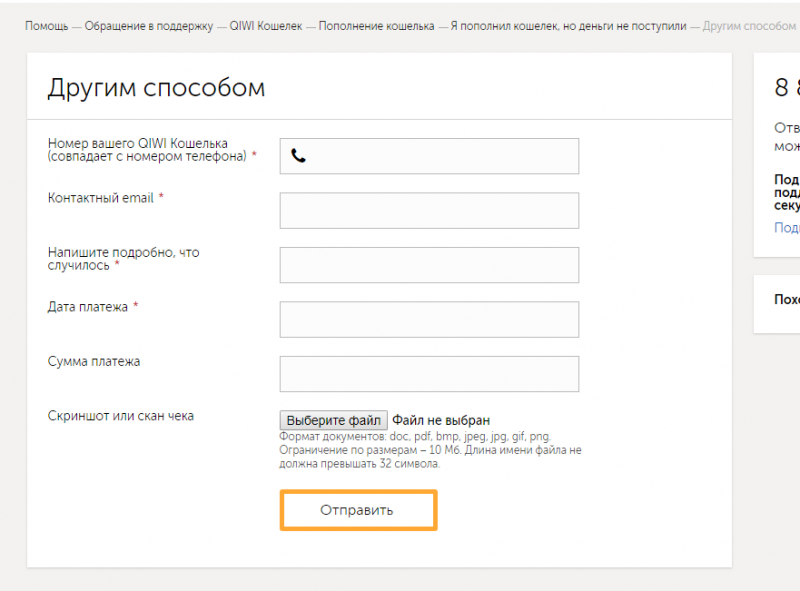
Task: Submit the form with 'Отправить' button
Action: pos(357,510)
